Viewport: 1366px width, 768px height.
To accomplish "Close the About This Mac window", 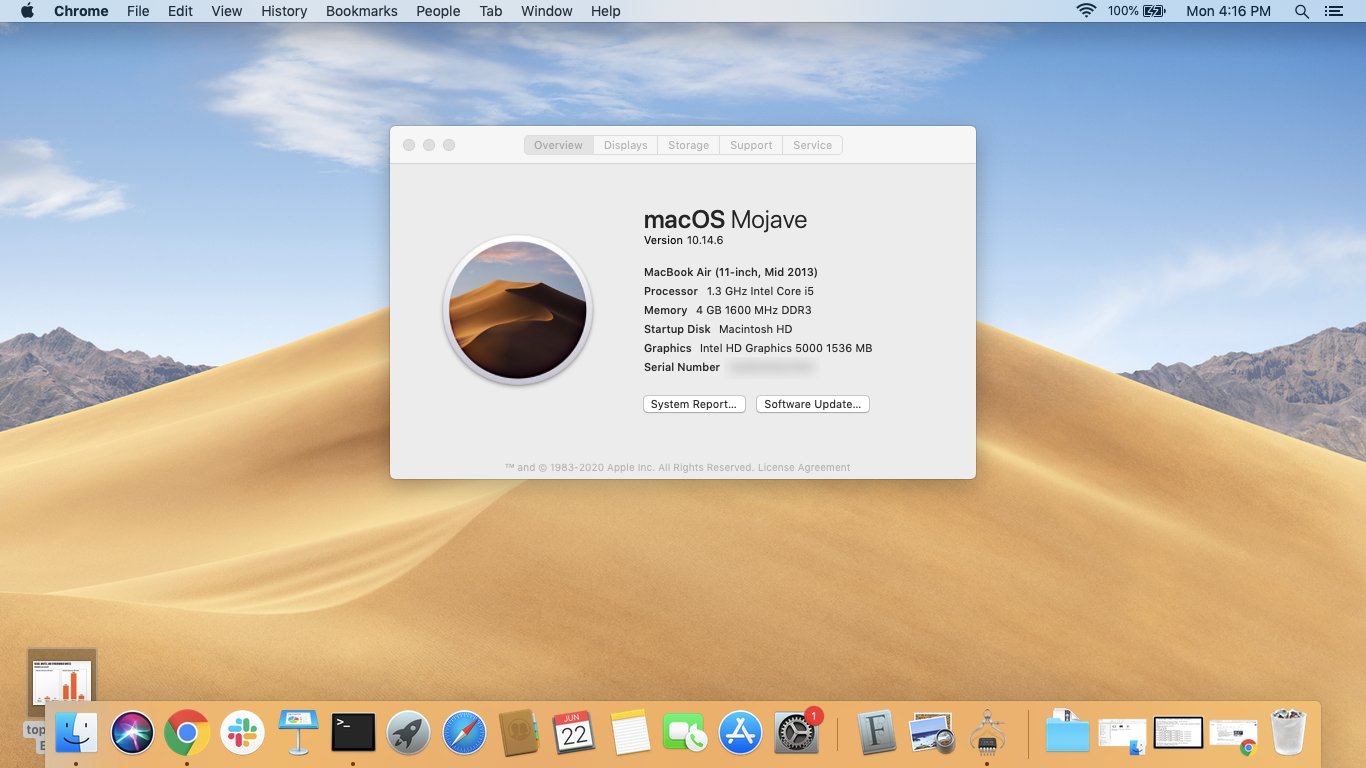I will pyautogui.click(x=409, y=145).
